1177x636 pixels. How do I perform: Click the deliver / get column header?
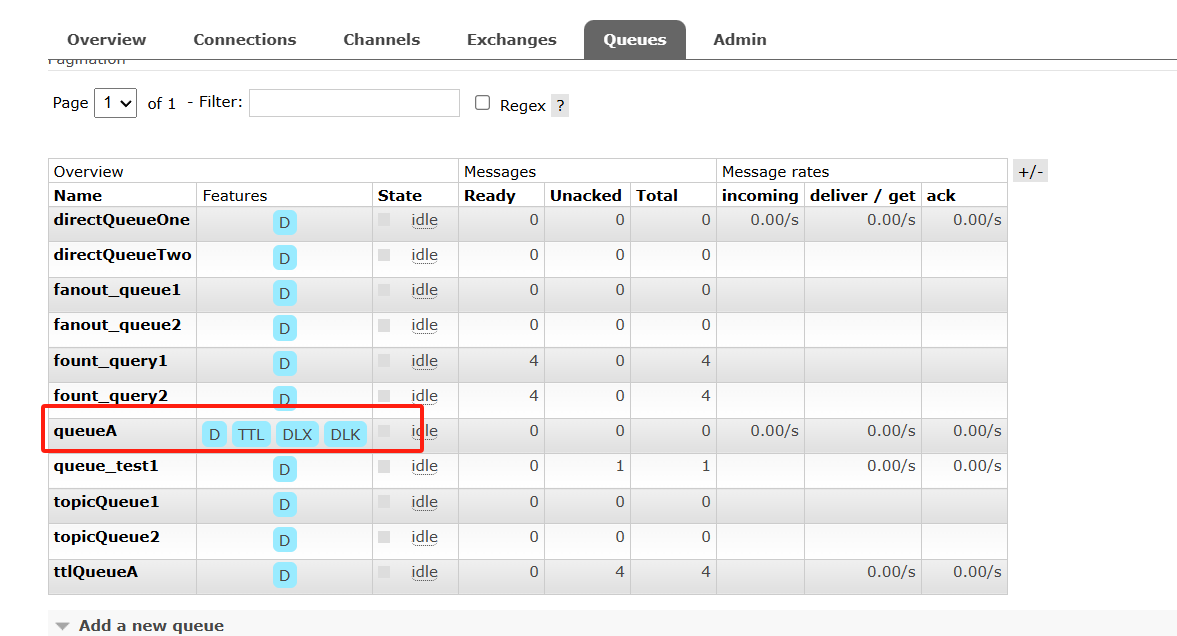coord(862,196)
